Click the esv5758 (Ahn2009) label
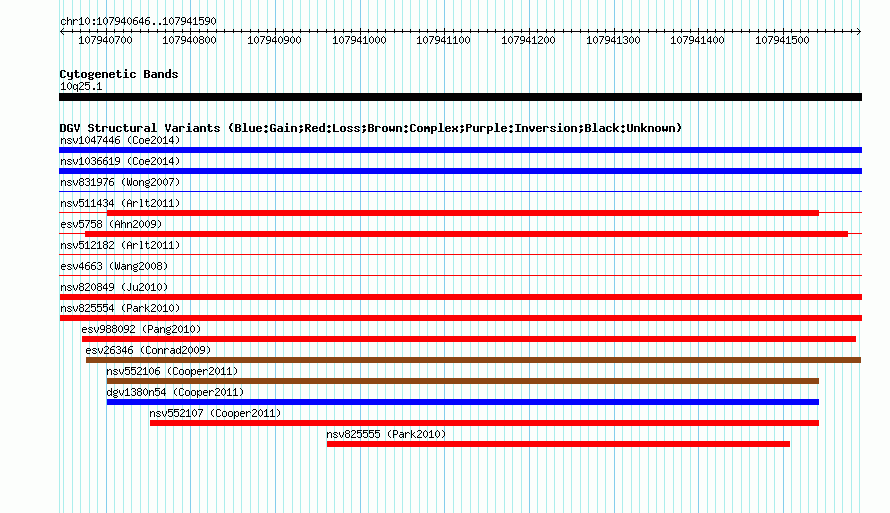The width and height of the screenshot is (890, 513). pos(111,224)
